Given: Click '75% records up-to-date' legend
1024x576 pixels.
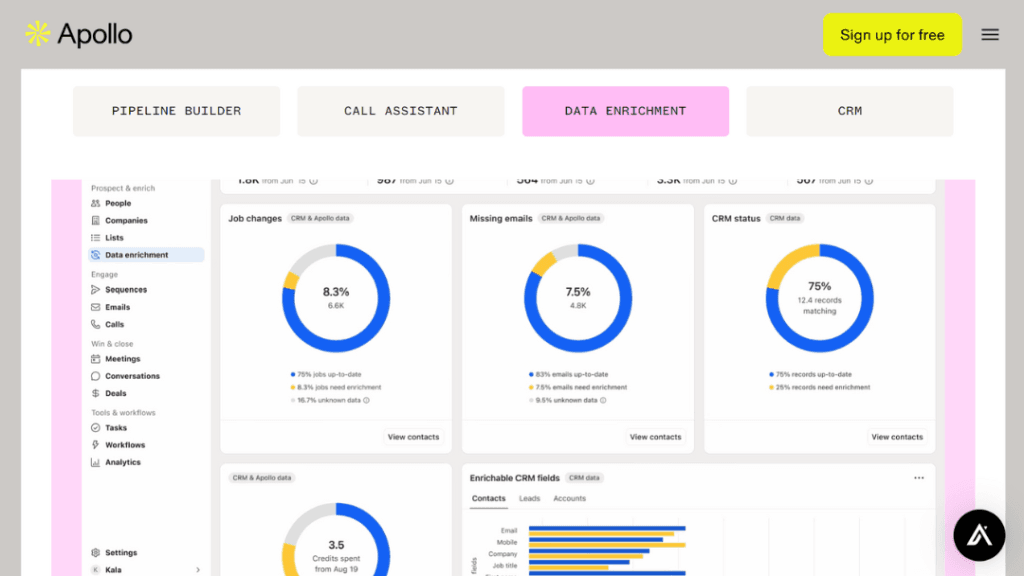Looking at the screenshot, I should click(x=810, y=375).
